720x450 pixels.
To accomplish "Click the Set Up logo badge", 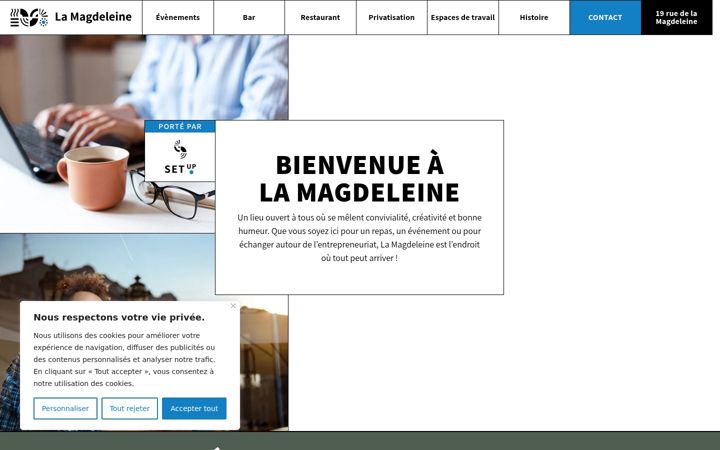I will coord(180,157).
